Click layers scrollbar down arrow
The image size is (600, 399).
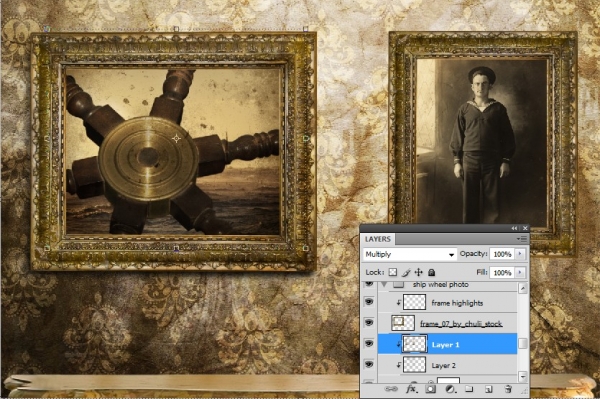point(523,376)
